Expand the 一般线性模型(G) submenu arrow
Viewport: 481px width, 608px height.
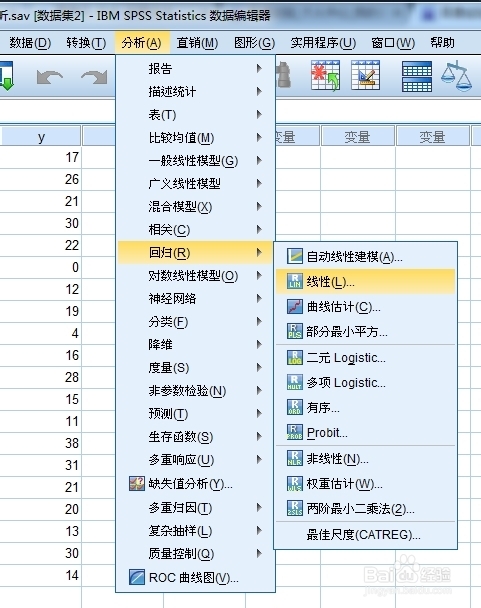pyautogui.click(x=259, y=161)
